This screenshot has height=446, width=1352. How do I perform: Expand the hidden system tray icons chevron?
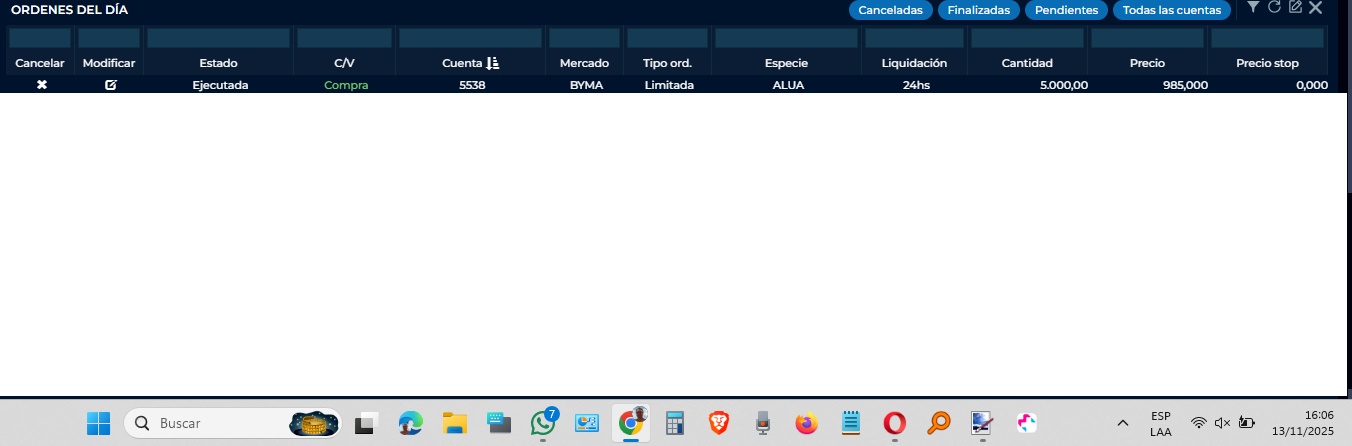[x=1123, y=423]
